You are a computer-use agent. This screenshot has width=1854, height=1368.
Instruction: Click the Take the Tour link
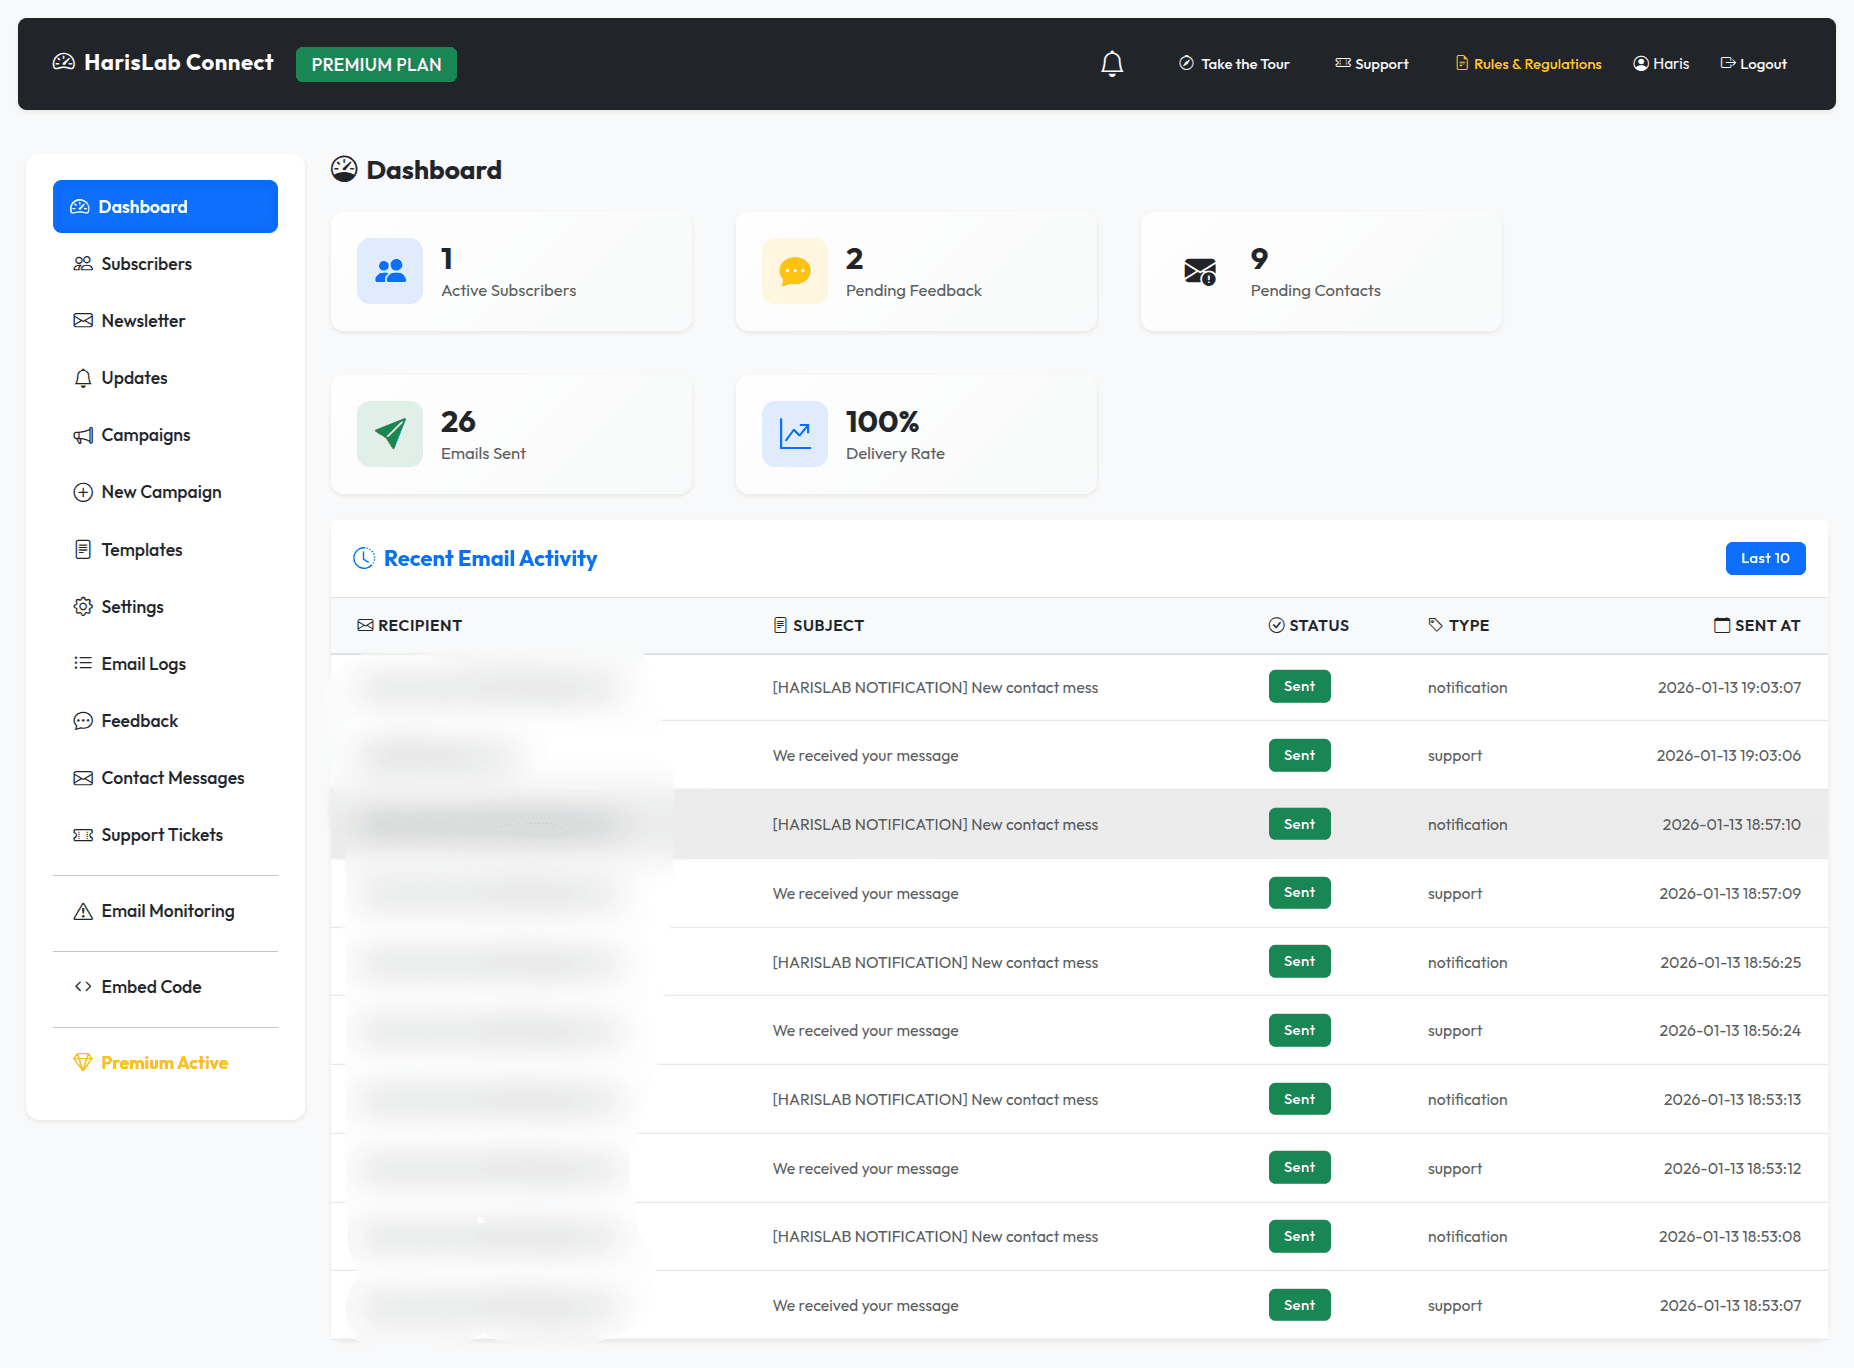pos(1234,63)
